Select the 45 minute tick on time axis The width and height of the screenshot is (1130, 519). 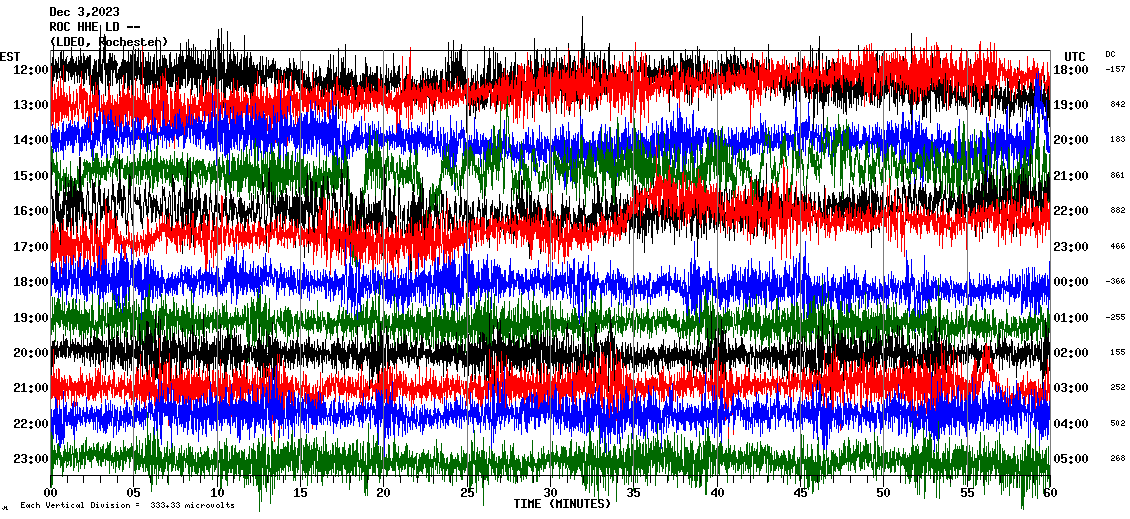coord(799,492)
